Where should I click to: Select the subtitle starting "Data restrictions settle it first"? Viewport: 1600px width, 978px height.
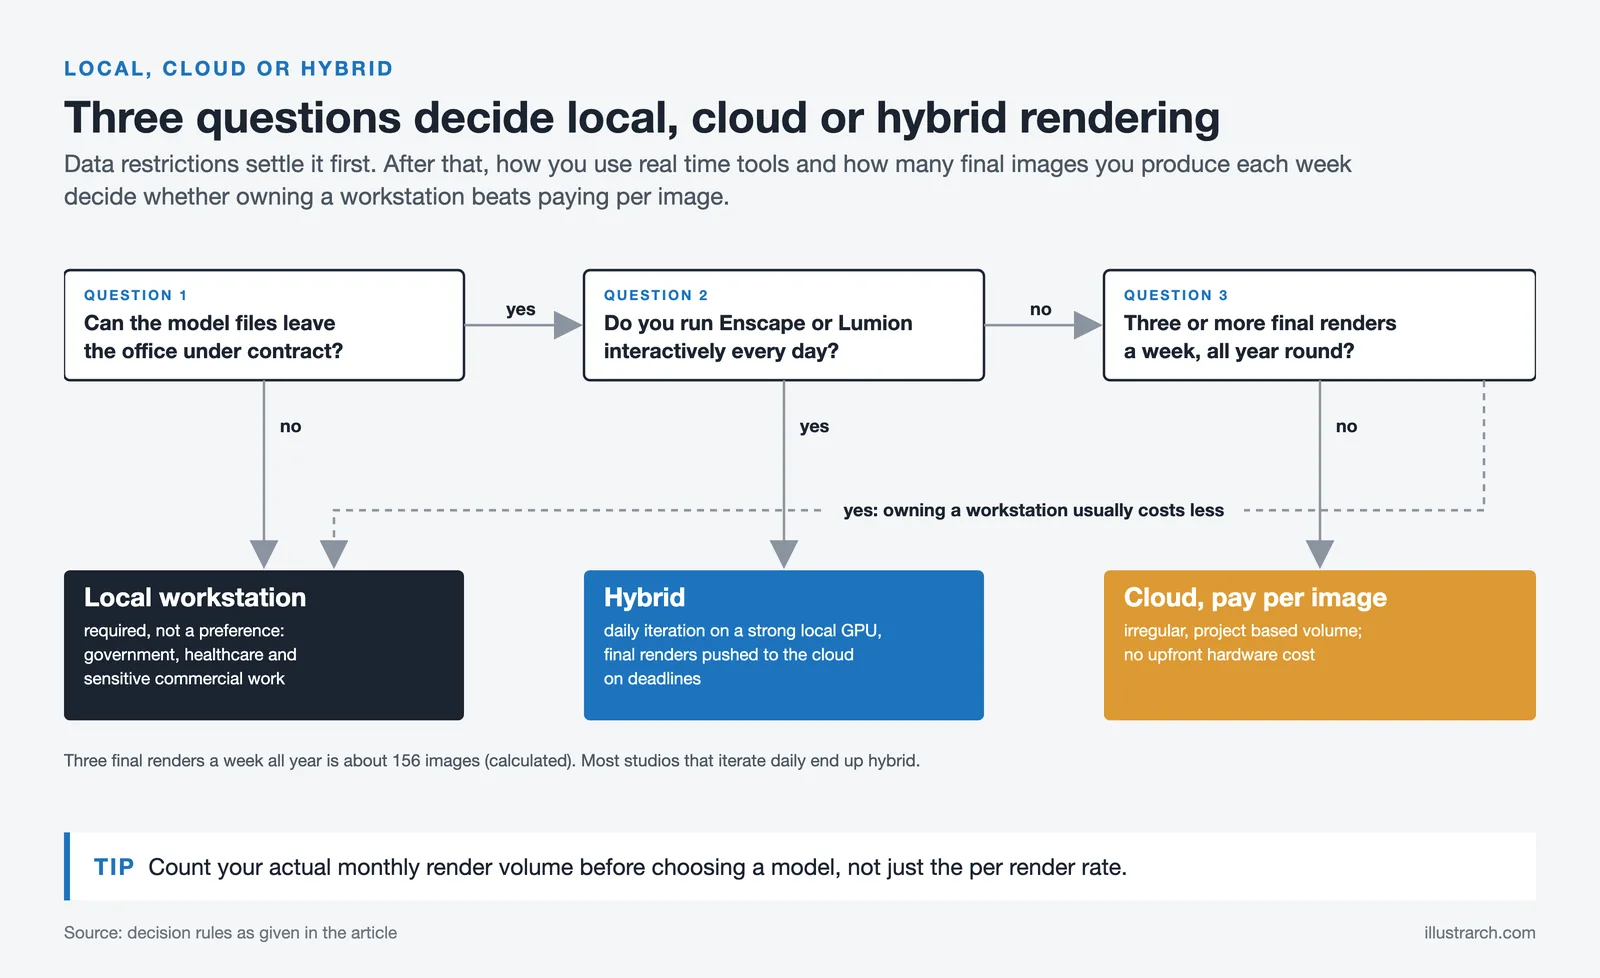[707, 180]
